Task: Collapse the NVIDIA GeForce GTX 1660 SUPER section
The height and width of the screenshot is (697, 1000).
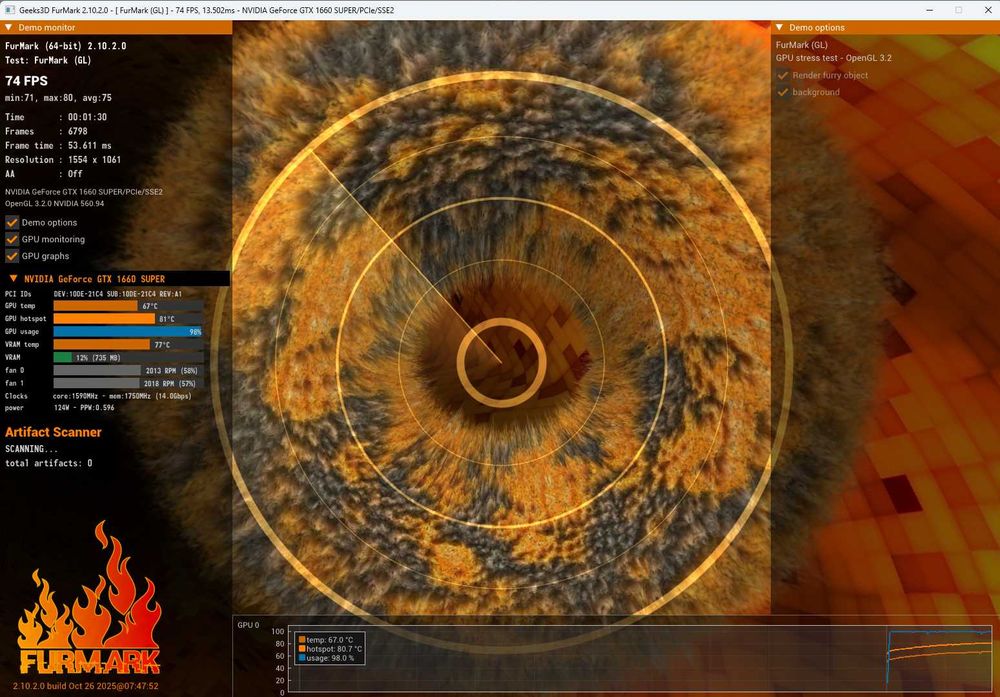Action: click(13, 278)
